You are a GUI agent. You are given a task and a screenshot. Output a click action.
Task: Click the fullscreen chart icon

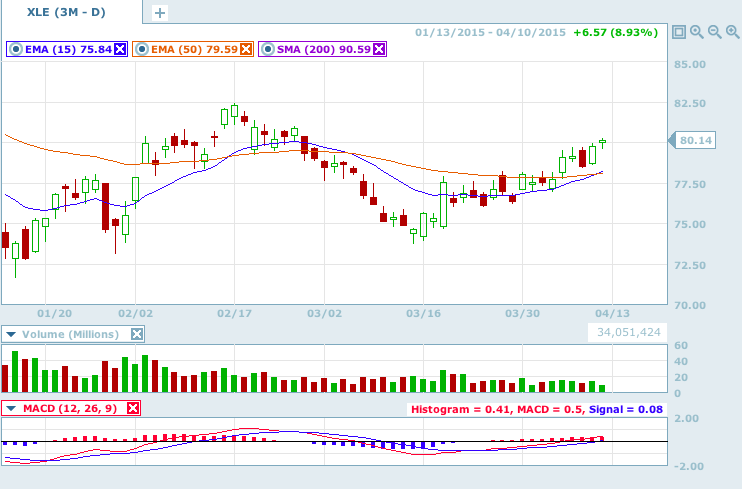[x=679, y=32]
